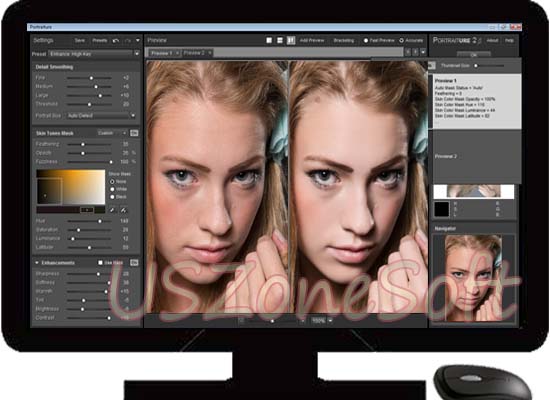Click Add Preview button
The image size is (550, 400).
[x=312, y=41]
